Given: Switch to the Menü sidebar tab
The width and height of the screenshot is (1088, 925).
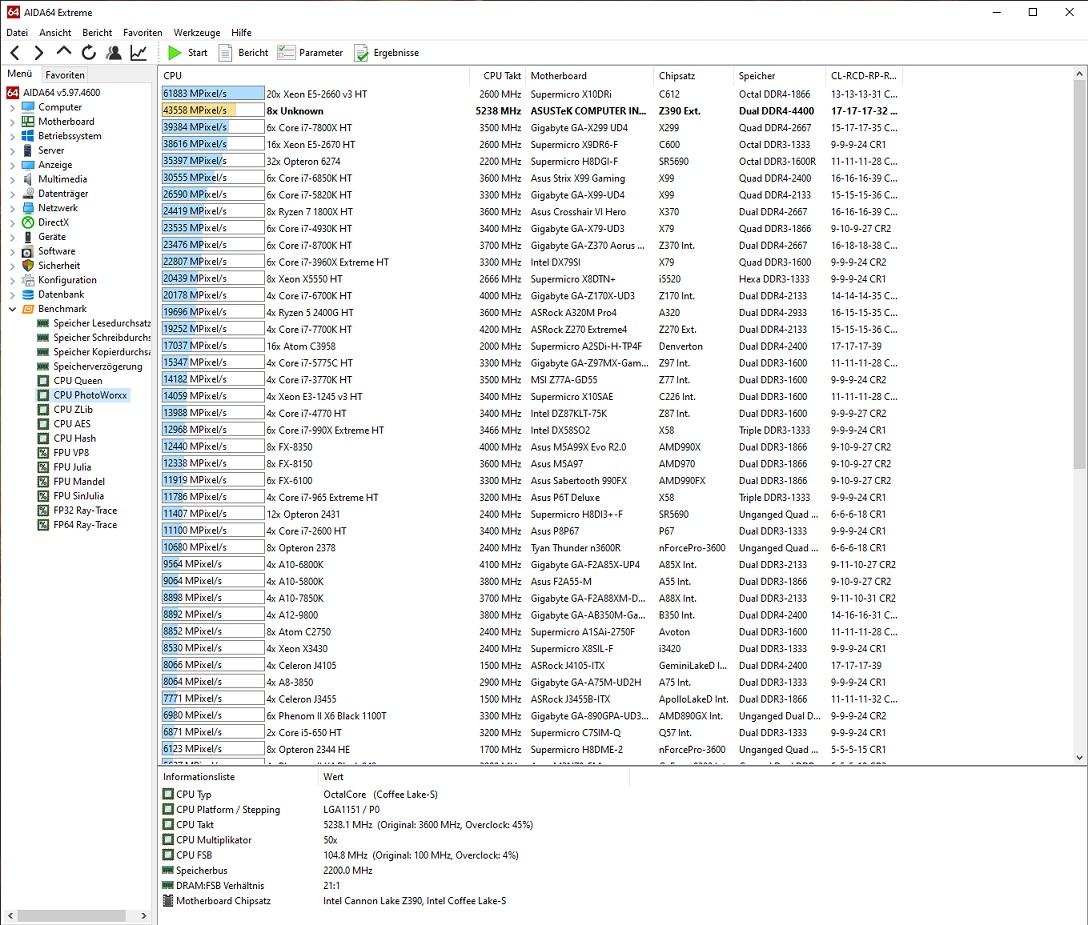Looking at the screenshot, I should (19, 74).
